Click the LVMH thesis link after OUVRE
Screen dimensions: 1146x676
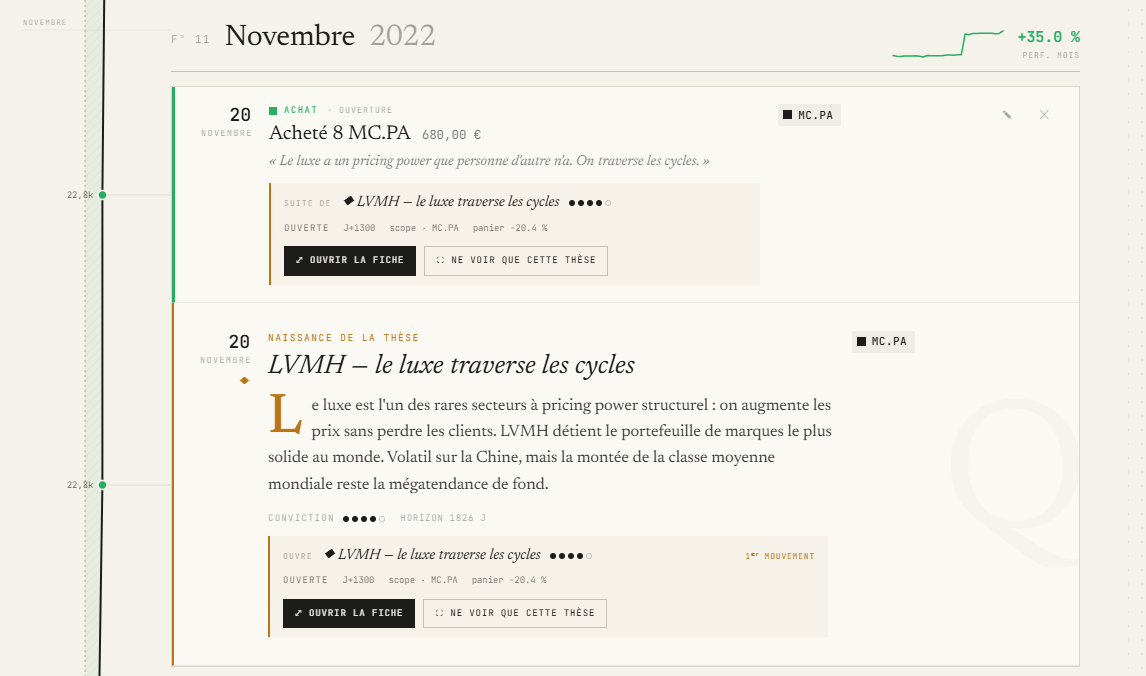tap(439, 555)
